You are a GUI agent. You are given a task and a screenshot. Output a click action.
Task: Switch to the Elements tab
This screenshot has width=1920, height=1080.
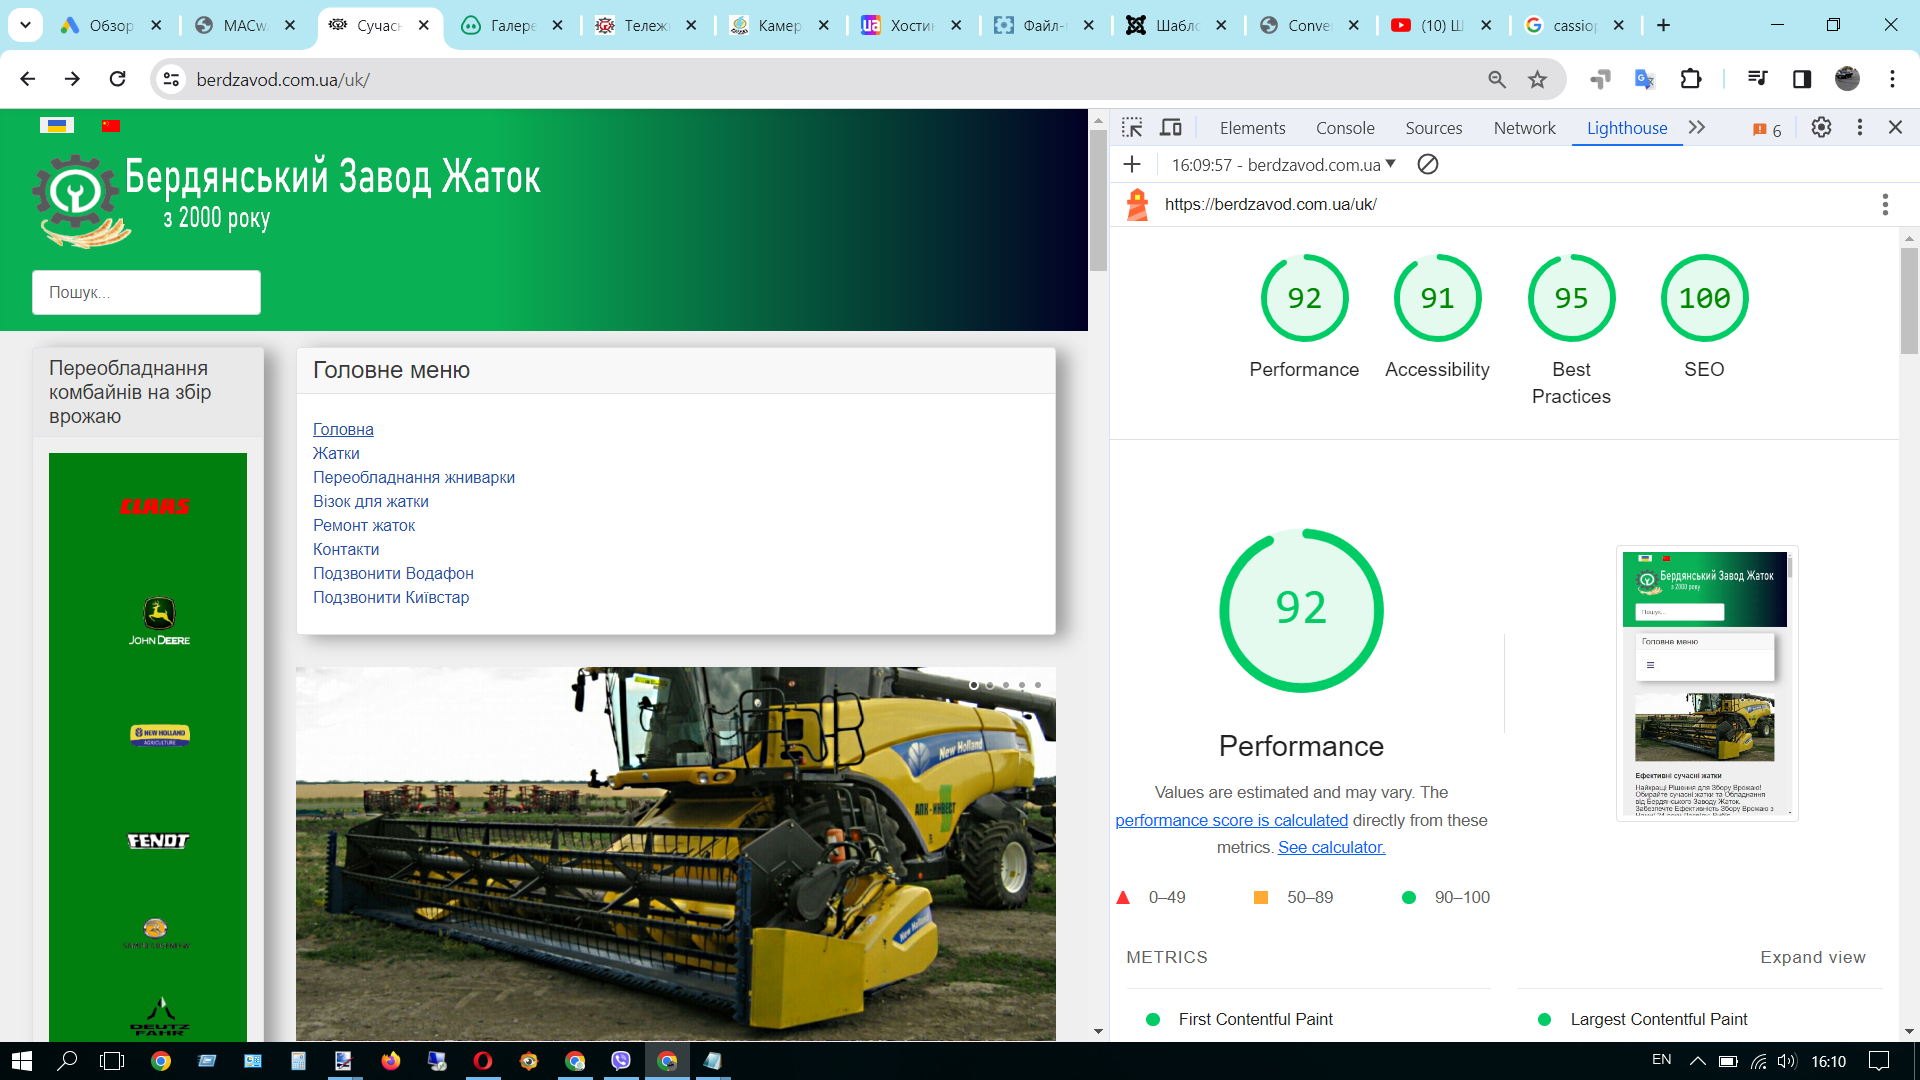[x=1252, y=128]
